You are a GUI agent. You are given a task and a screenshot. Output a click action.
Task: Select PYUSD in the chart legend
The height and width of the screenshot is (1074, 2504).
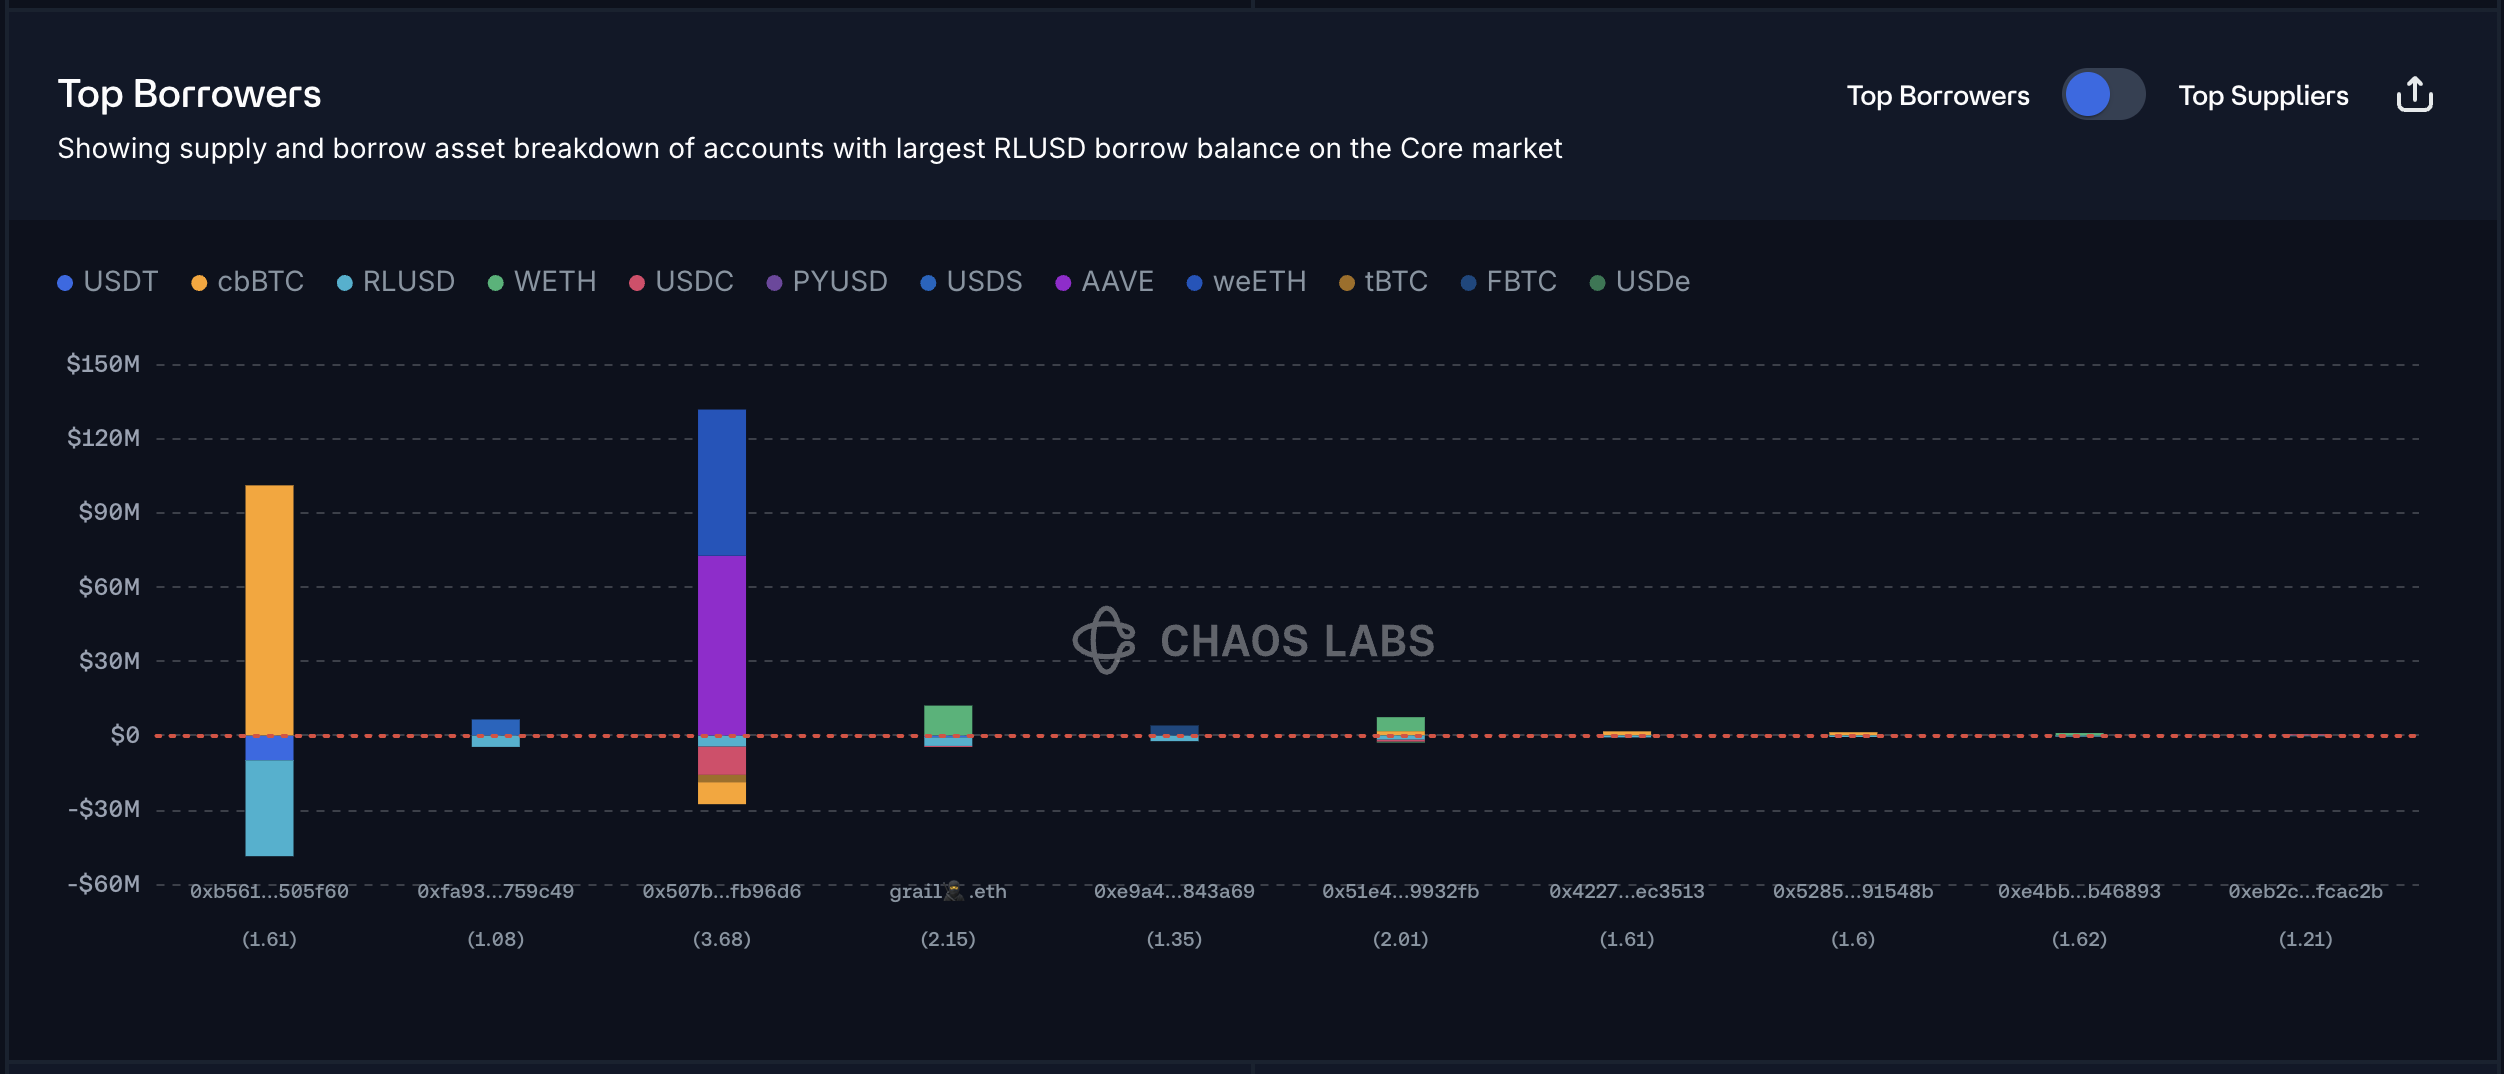coord(827,282)
